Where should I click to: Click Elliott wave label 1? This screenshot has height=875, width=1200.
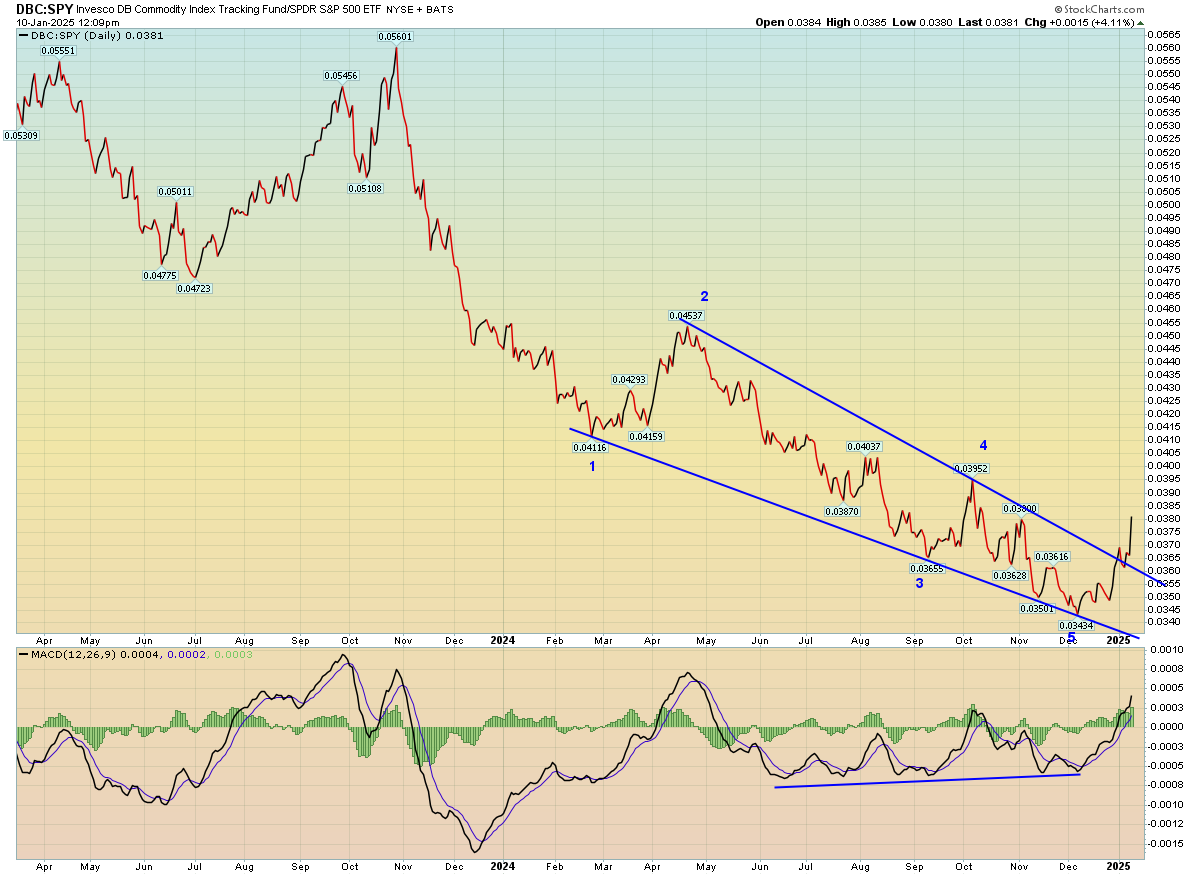point(592,466)
